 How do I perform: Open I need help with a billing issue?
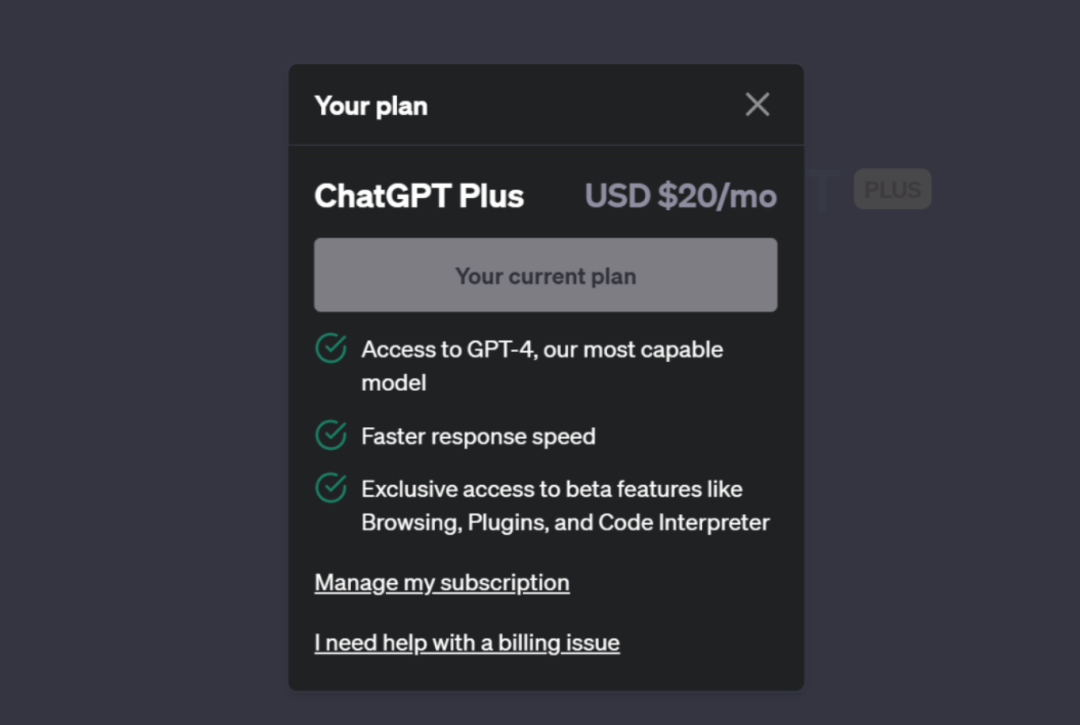467,643
